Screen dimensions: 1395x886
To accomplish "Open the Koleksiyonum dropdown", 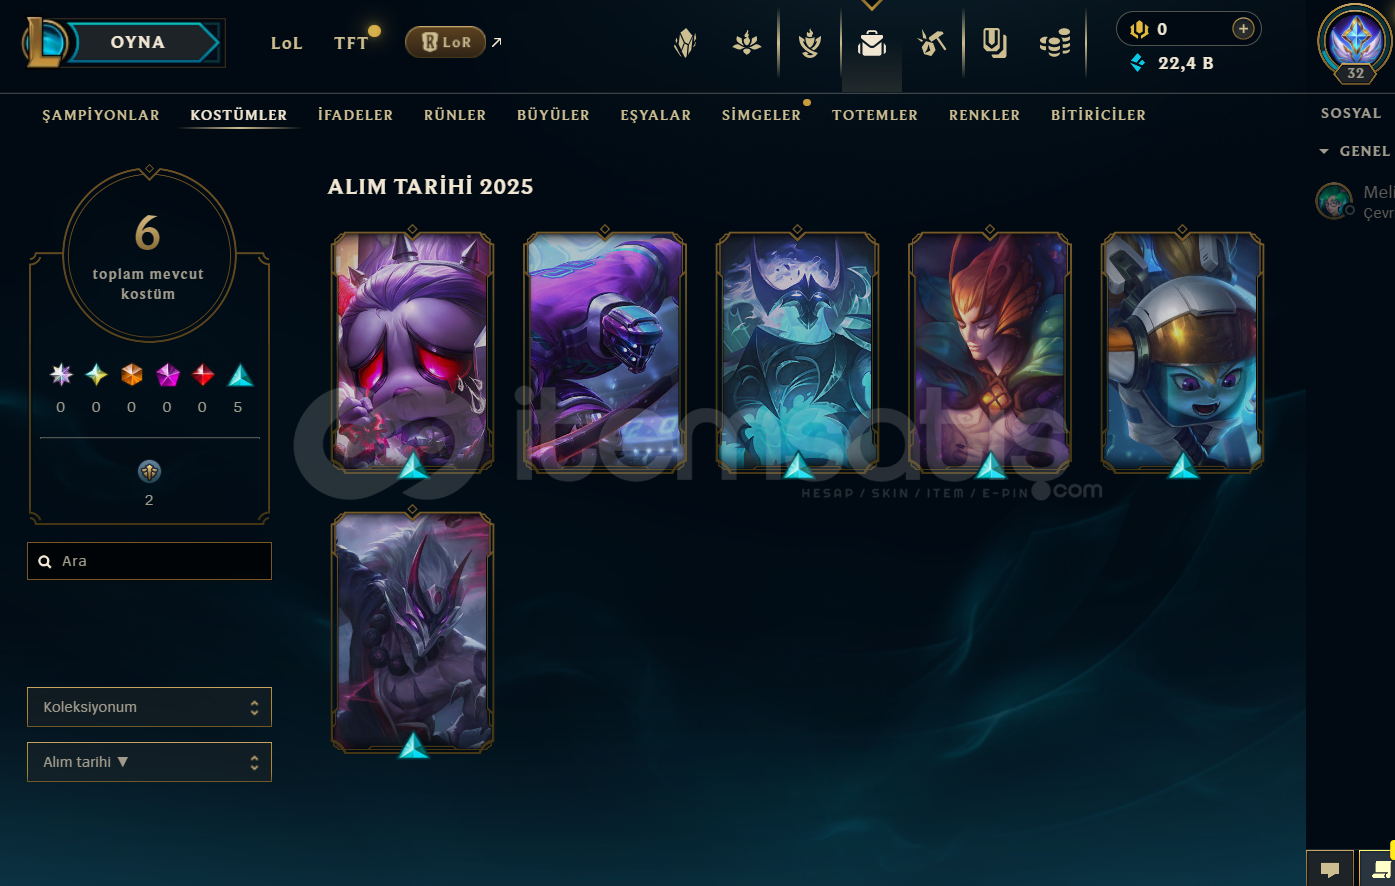I will (x=149, y=707).
